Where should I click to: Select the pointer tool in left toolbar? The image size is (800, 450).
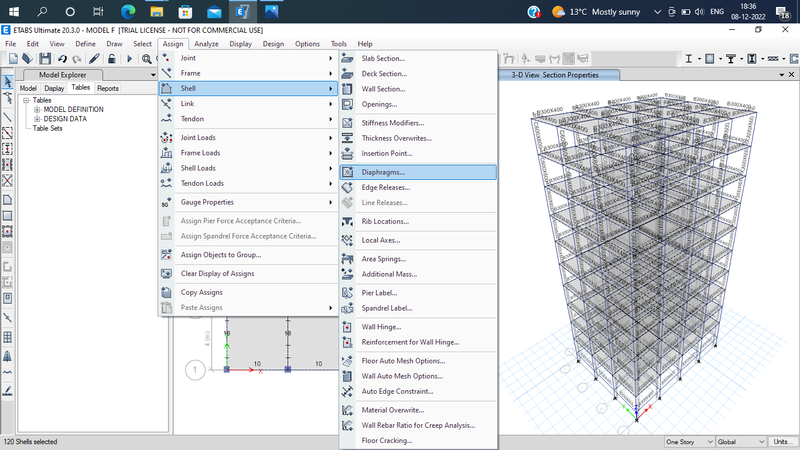(x=8, y=82)
